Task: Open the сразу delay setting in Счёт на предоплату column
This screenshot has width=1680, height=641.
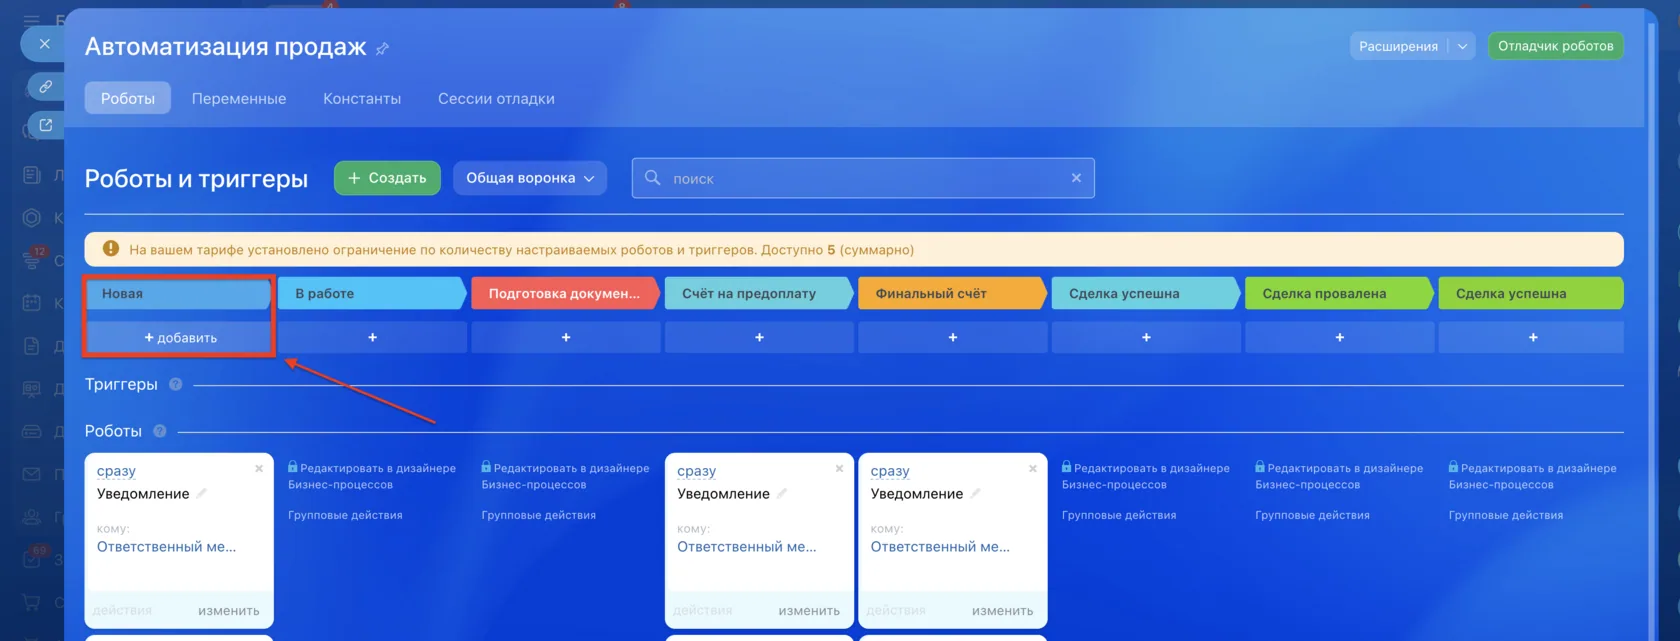Action: [697, 471]
